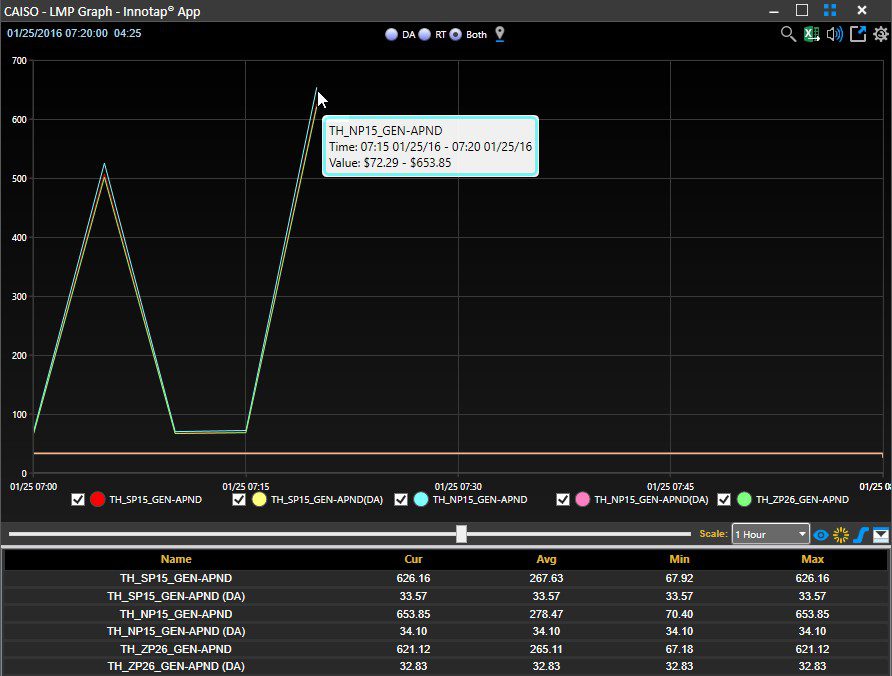Select the TH_NP15_GEN-APND (DA) table row name
Screen dimensions: 892x676
176,631
